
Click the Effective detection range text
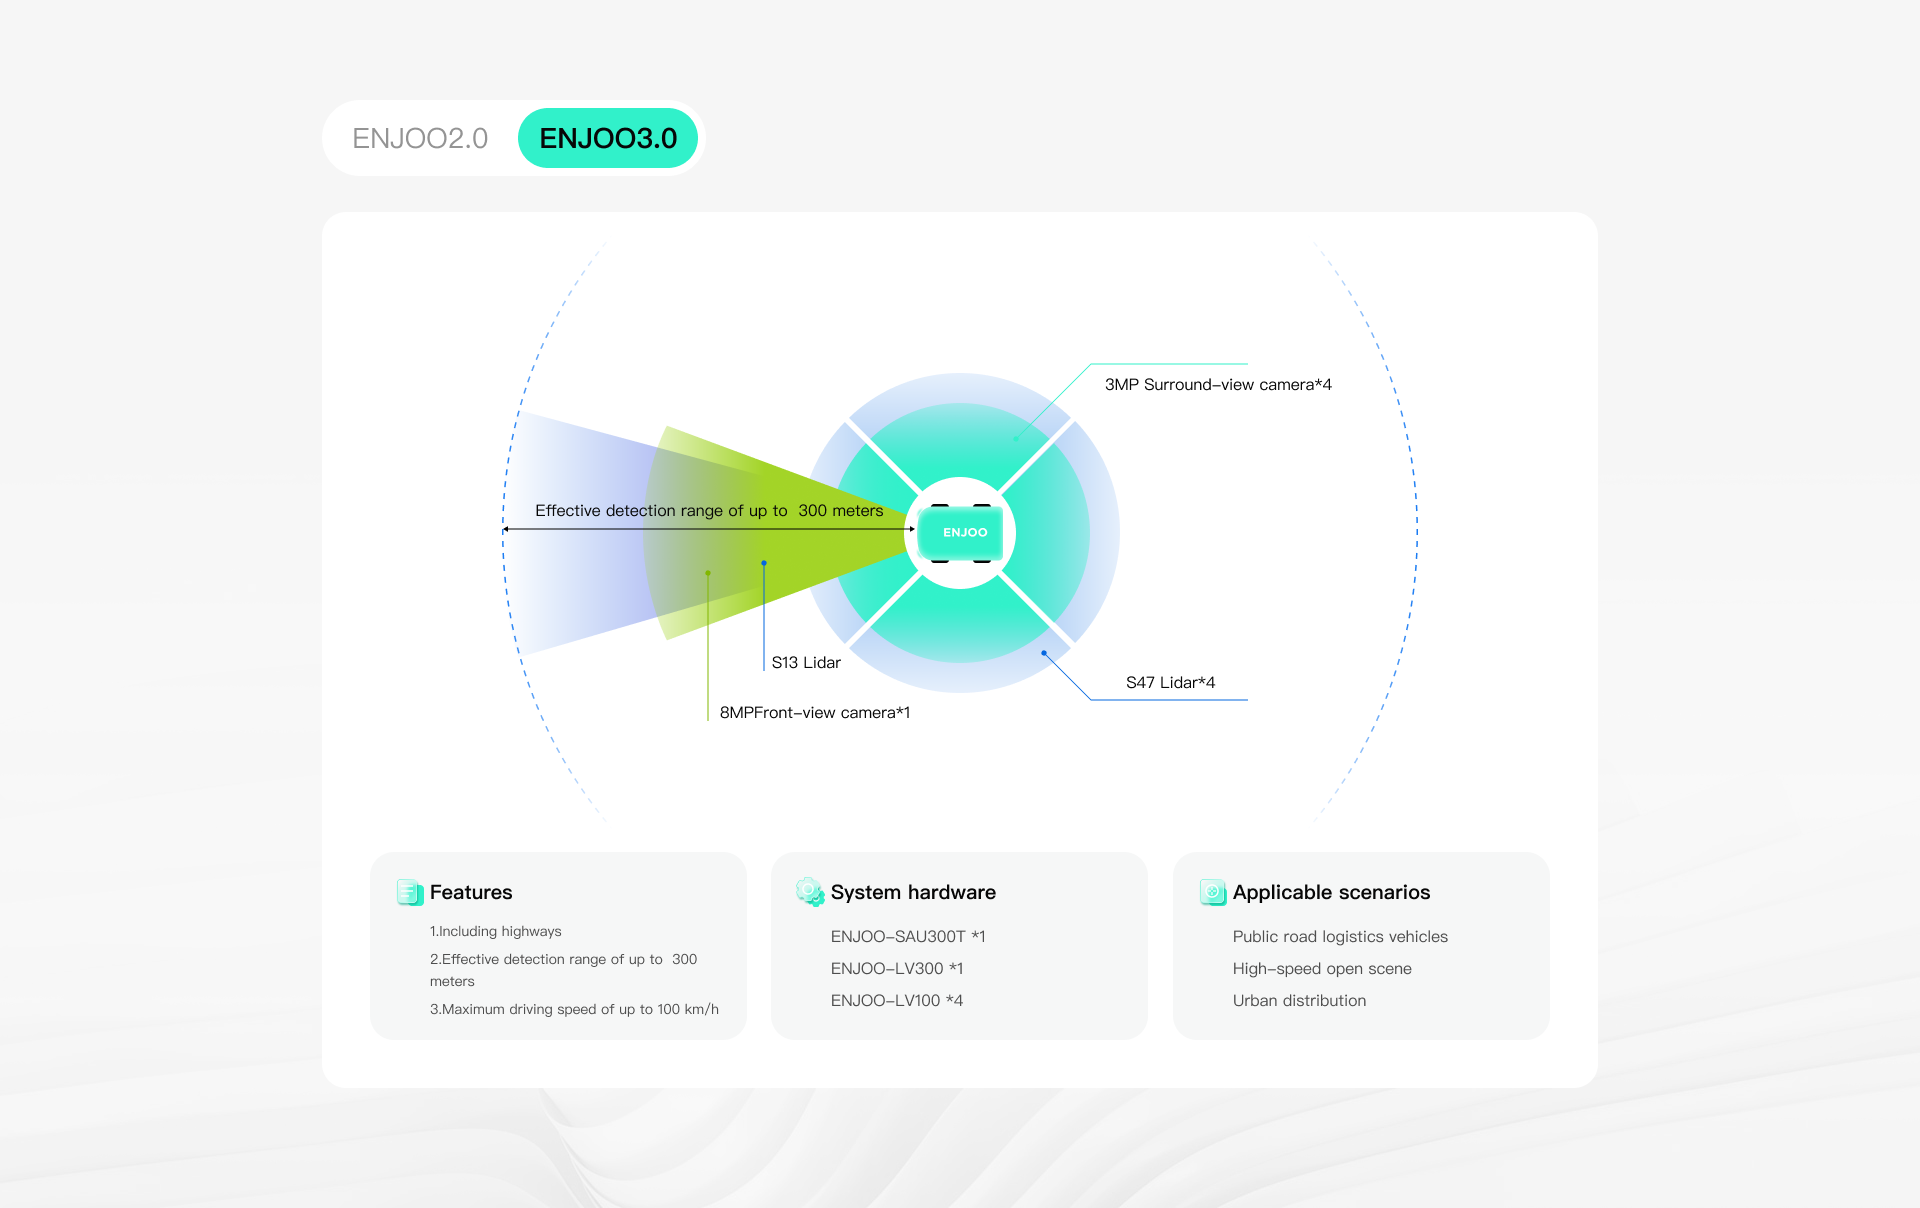pos(709,511)
